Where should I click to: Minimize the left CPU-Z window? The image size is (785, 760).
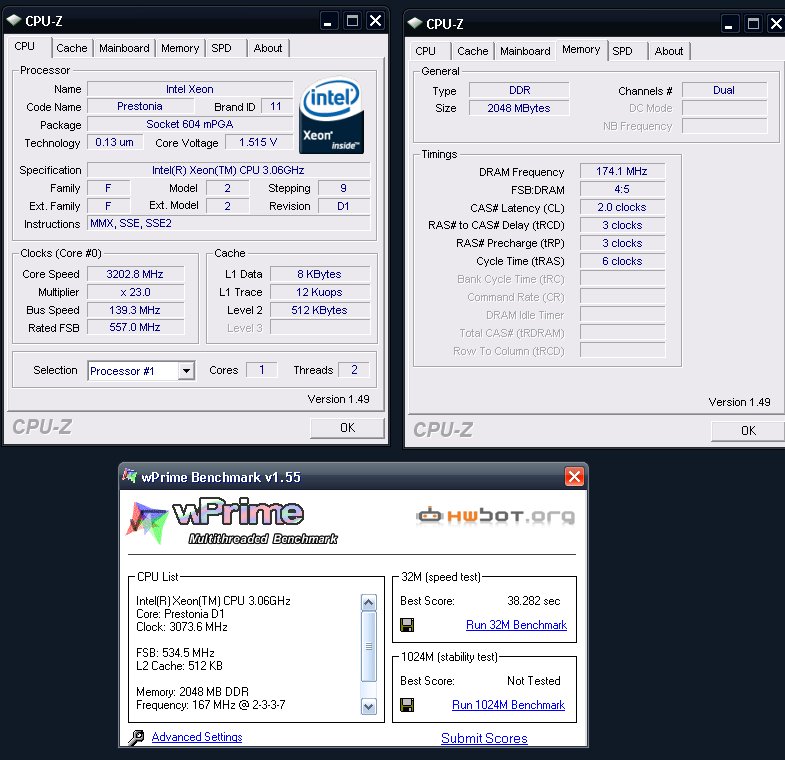point(328,21)
